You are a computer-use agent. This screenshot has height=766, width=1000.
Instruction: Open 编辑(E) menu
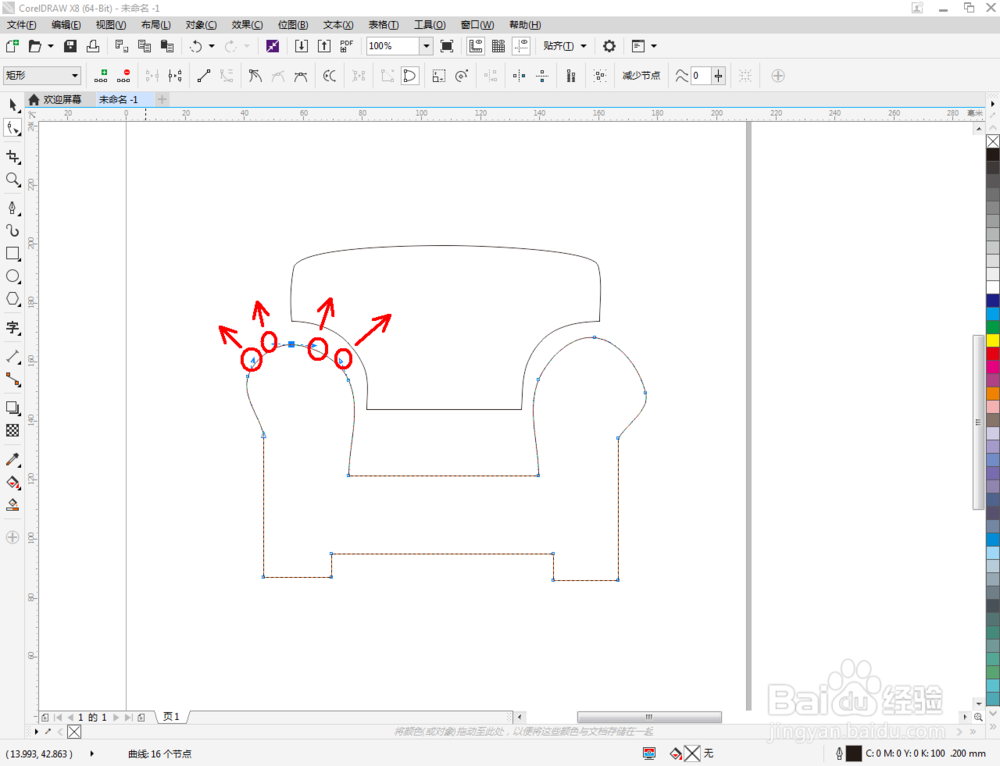pyautogui.click(x=66, y=25)
